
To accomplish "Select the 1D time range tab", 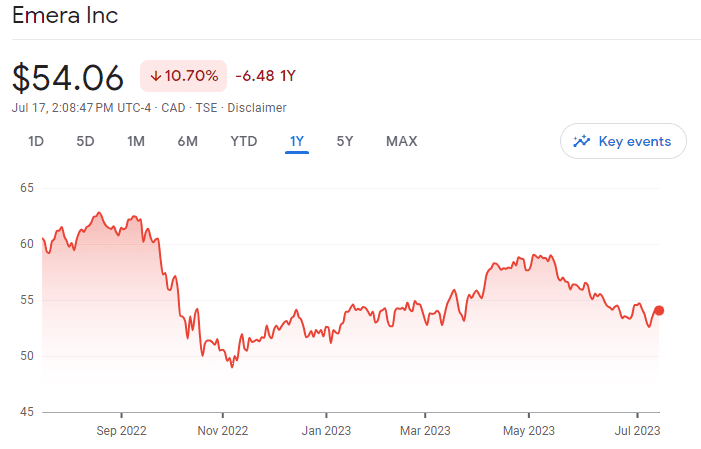I will tap(36, 141).
